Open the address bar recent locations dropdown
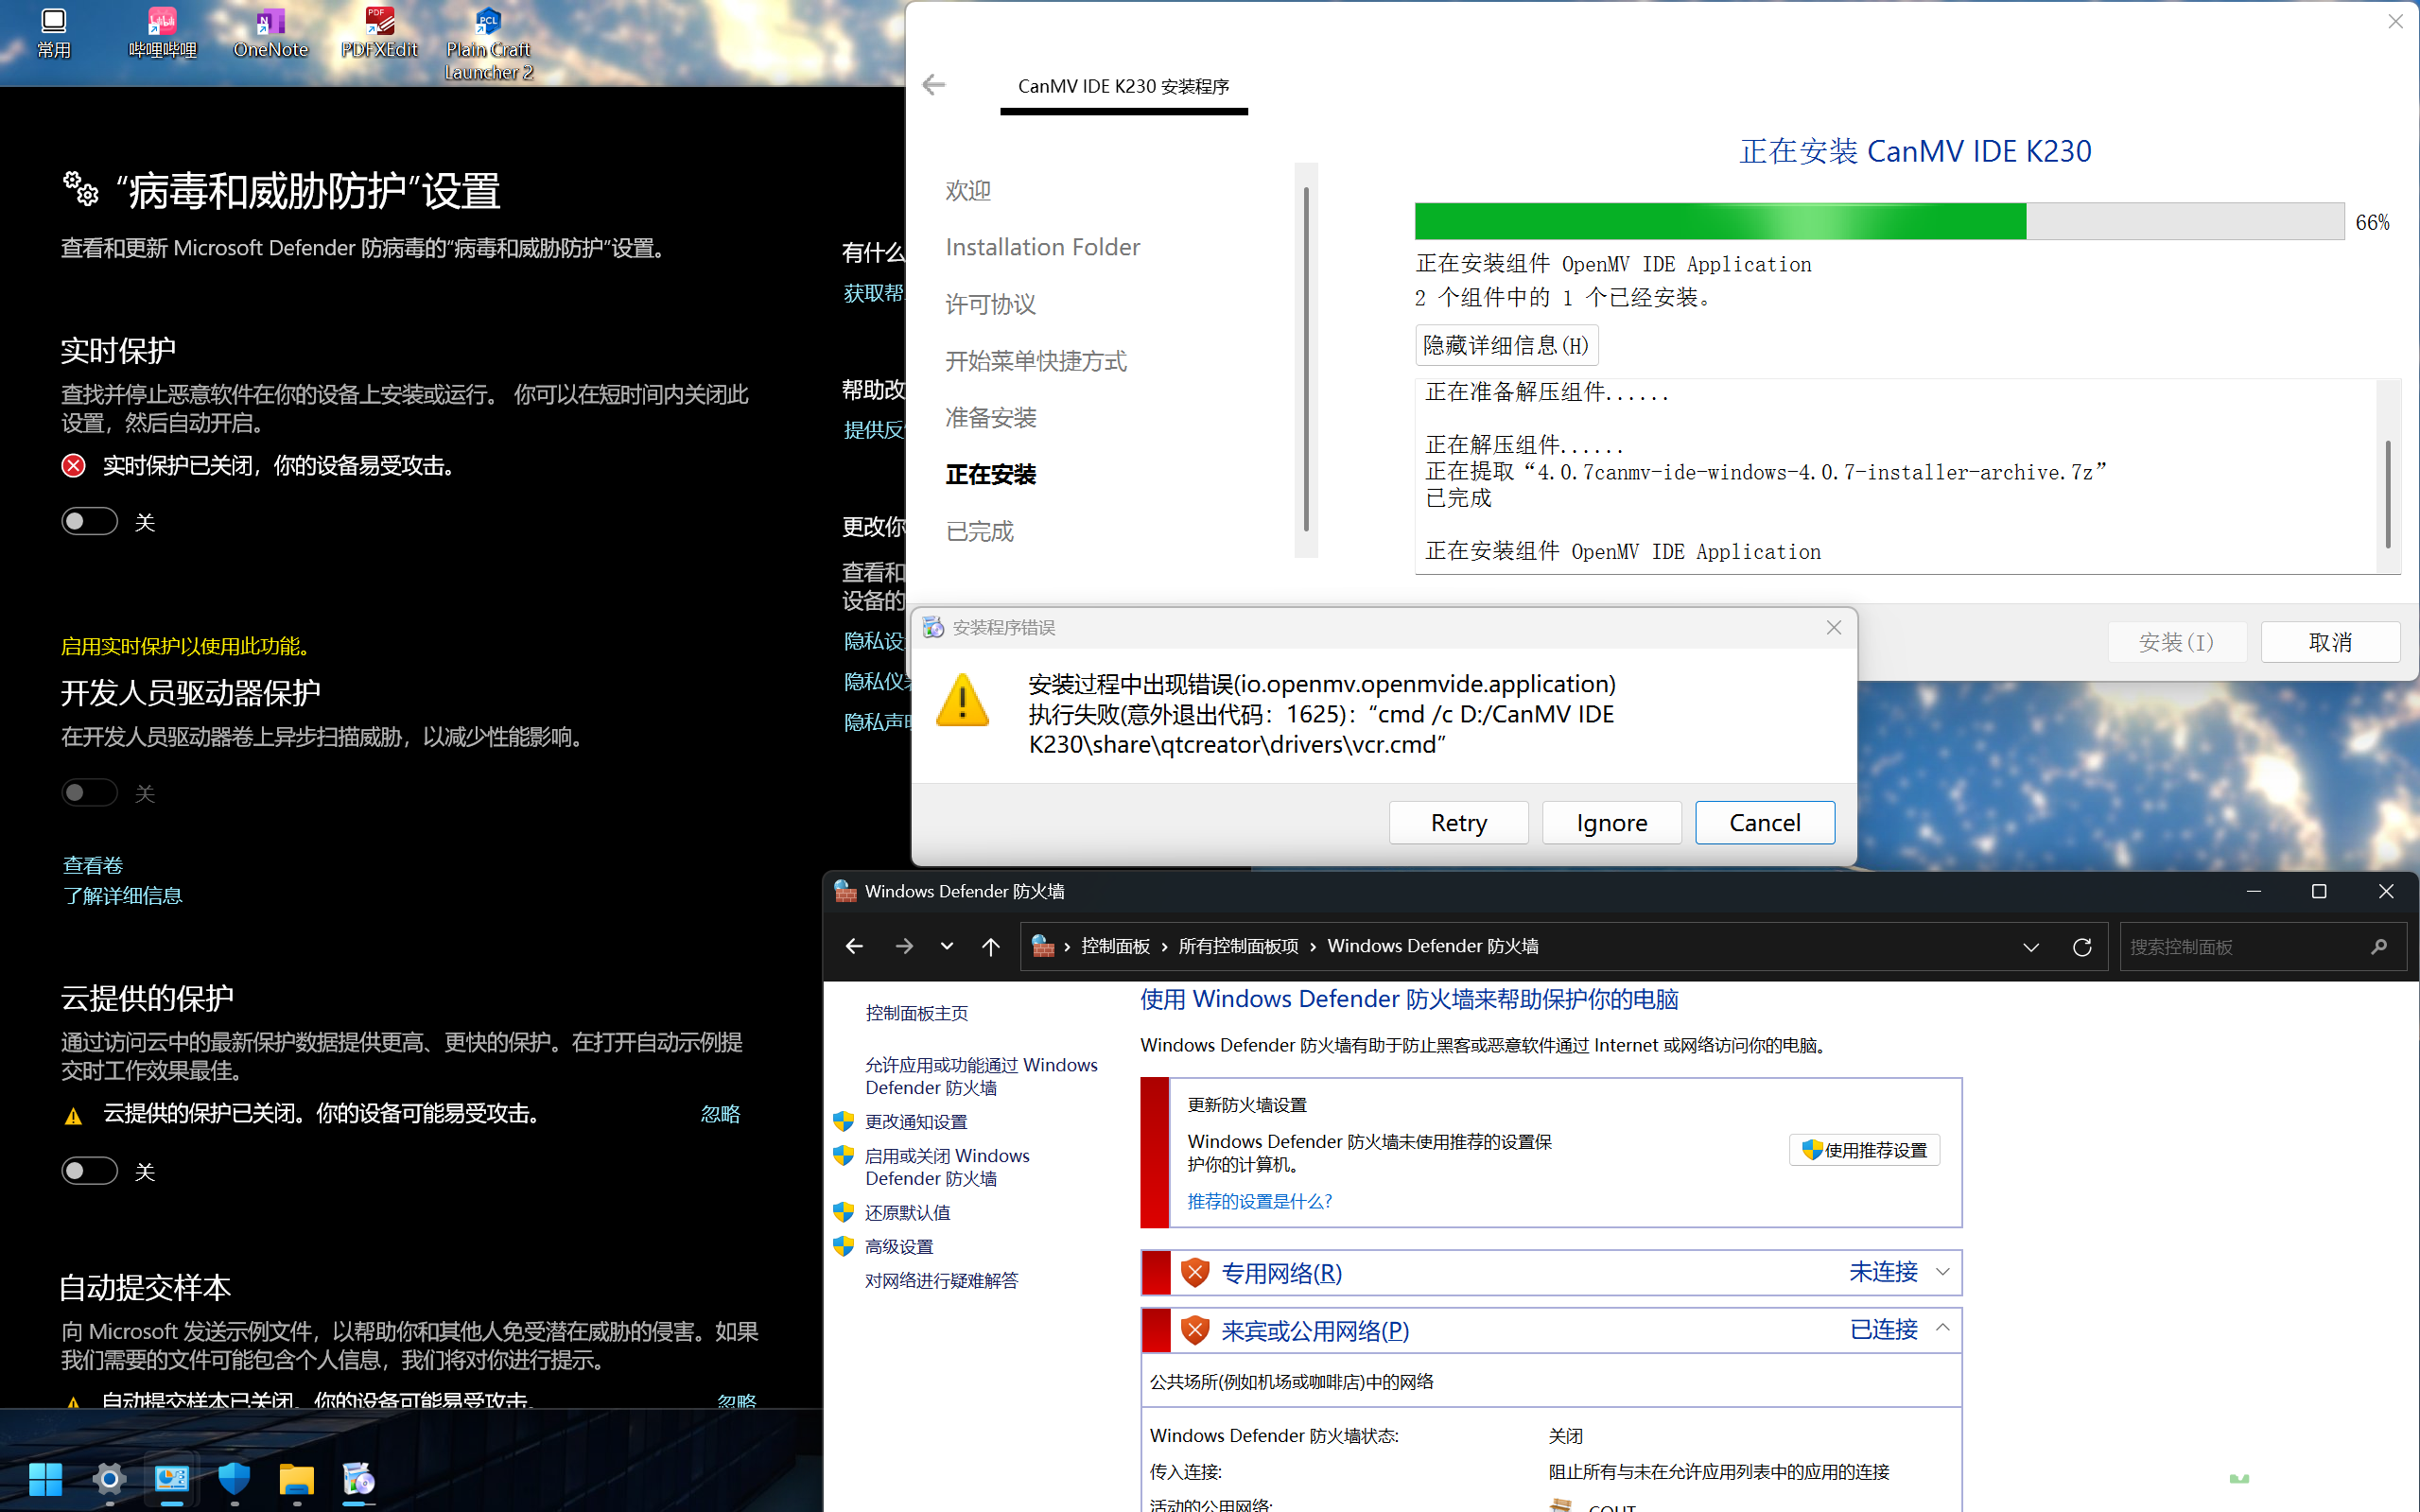Viewport: 2420px width, 1512px height. click(2031, 946)
